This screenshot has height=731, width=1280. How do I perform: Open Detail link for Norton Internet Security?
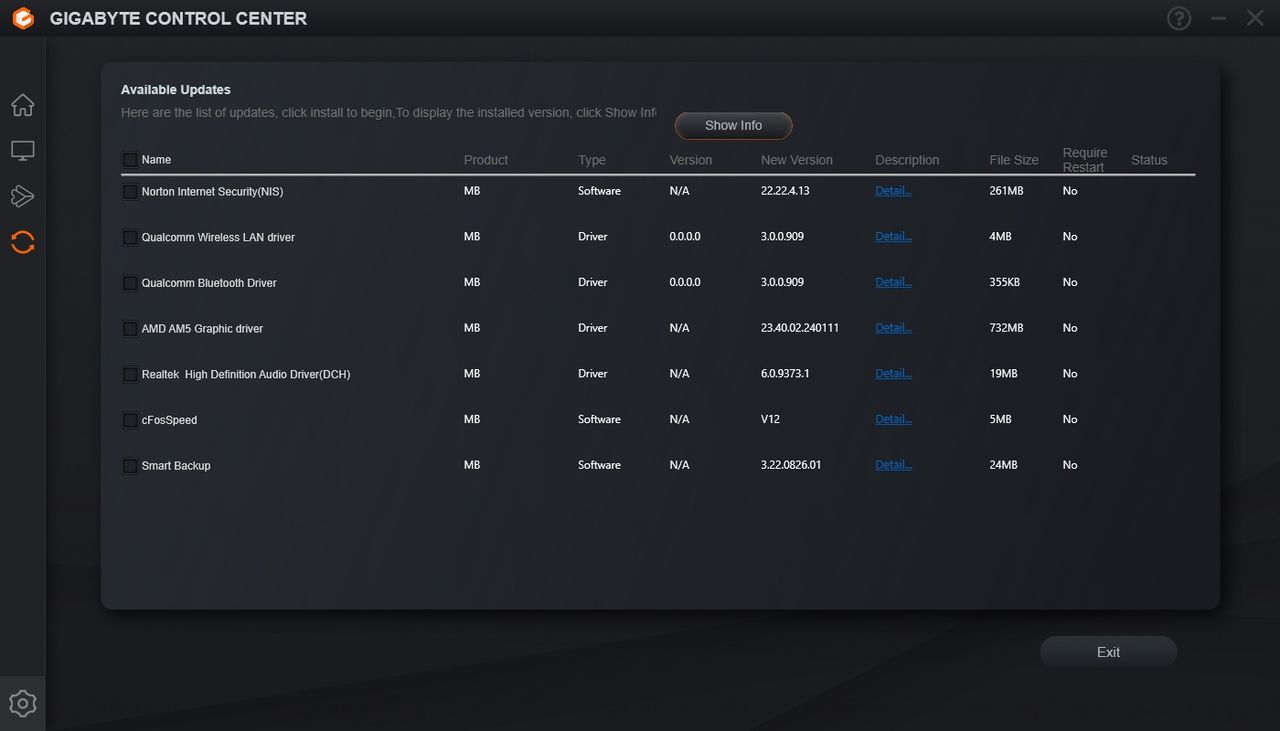coord(893,191)
